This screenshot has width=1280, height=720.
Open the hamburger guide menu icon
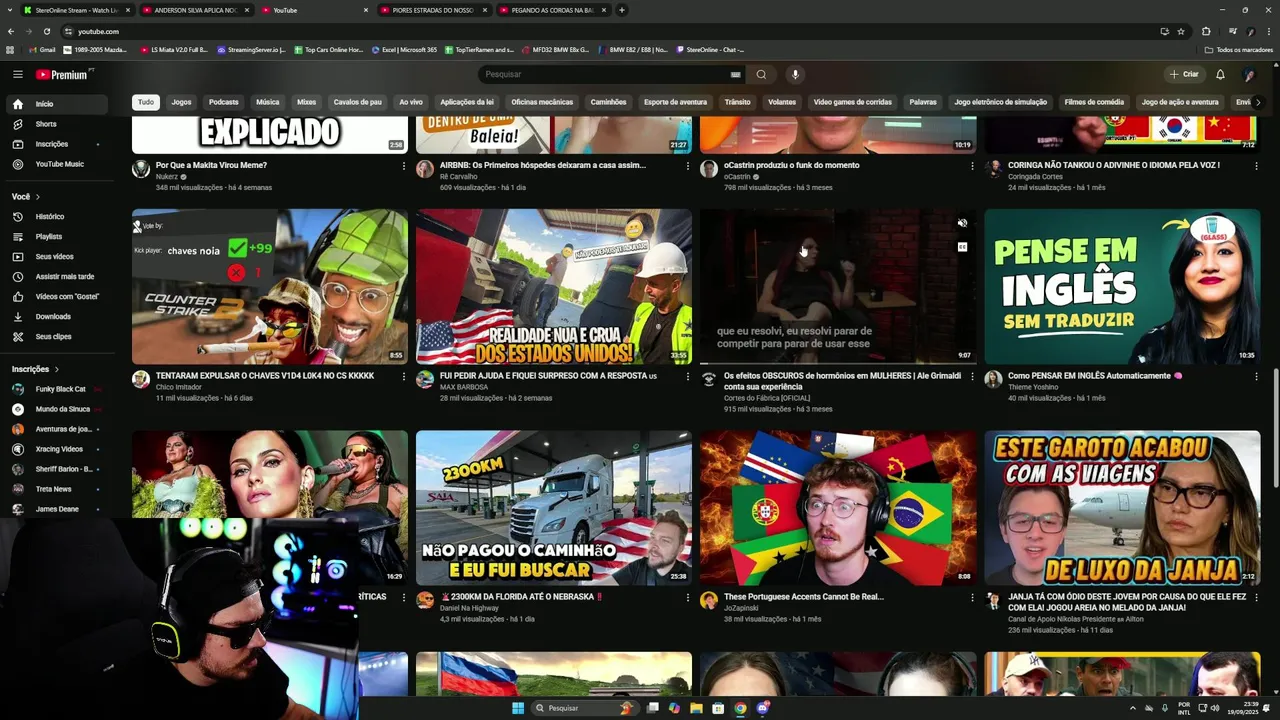(x=17, y=74)
